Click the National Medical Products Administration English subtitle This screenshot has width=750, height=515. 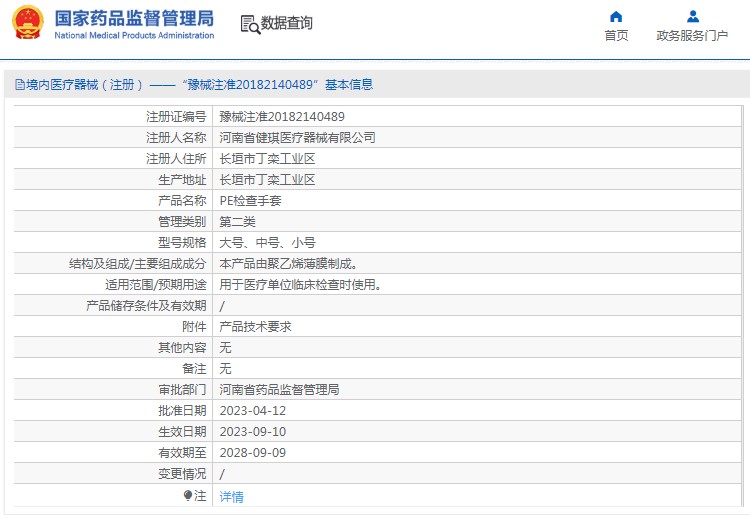tap(133, 35)
